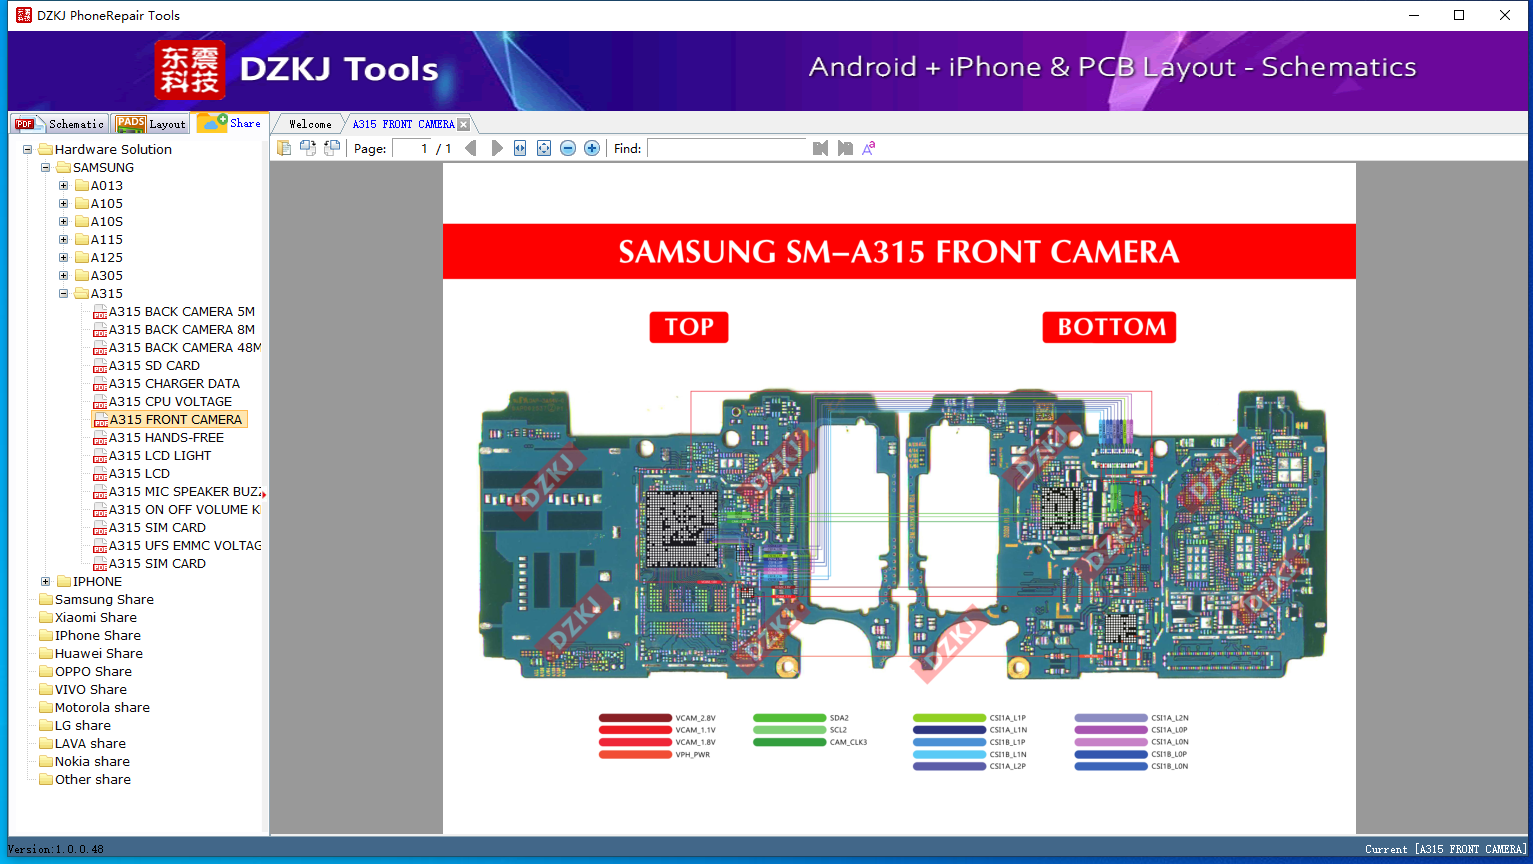1533x864 pixels.
Task: Expand the A013 folder
Action: [x=64, y=186]
